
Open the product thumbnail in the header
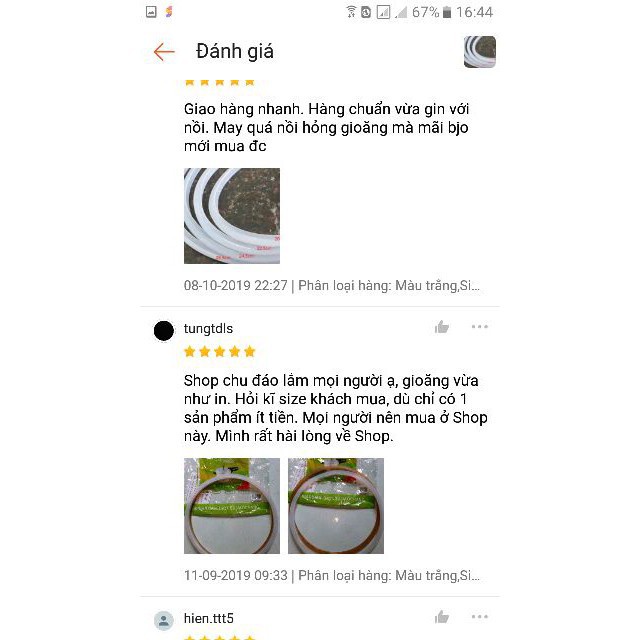[480, 52]
